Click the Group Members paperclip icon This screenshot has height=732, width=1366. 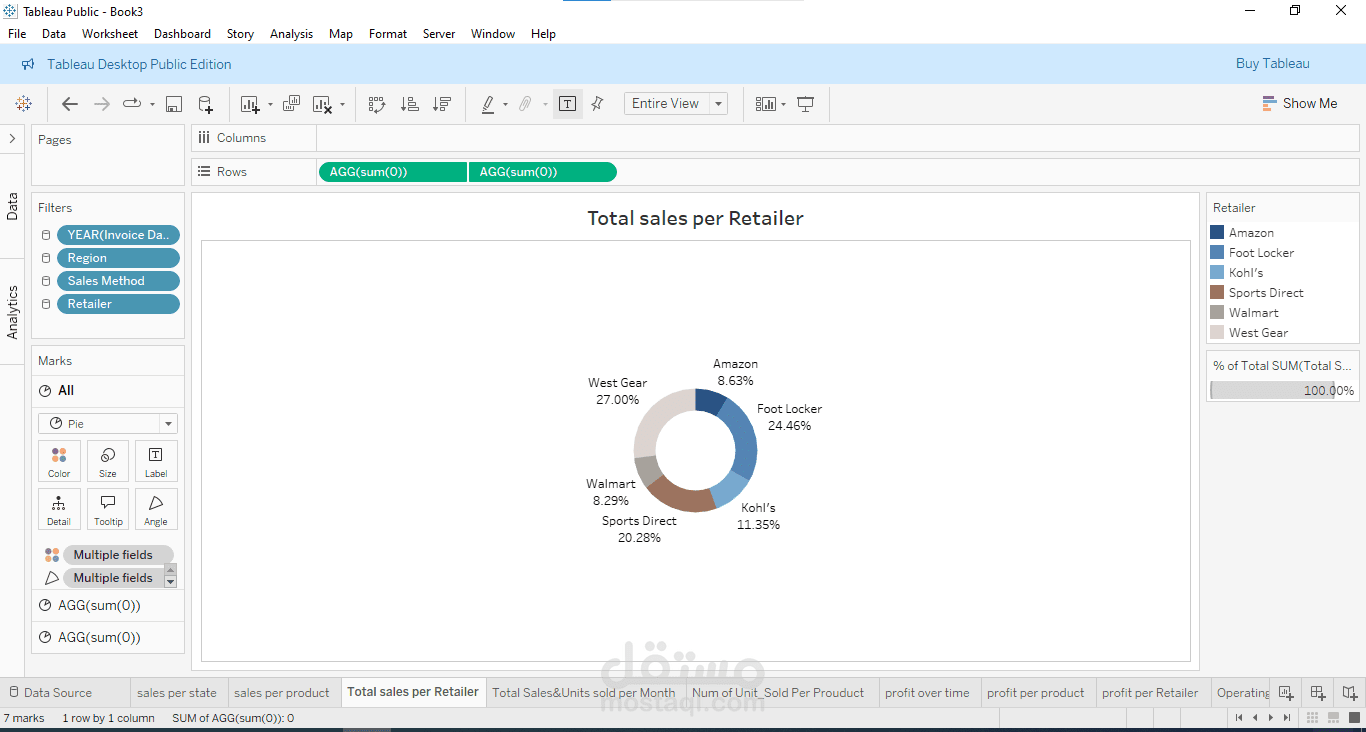tap(525, 104)
